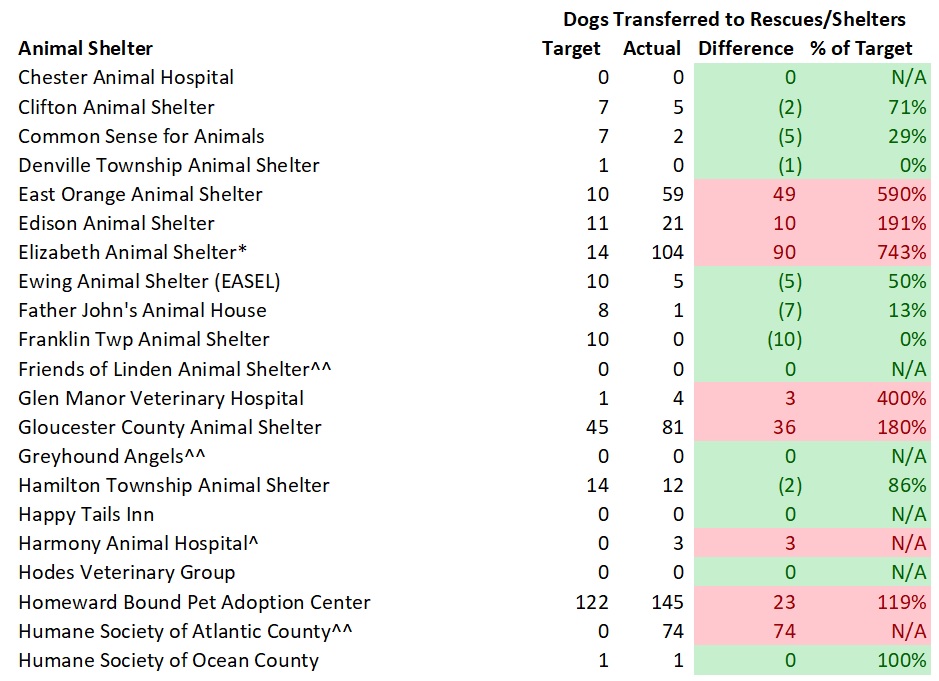
Task: Click the Animal Shelter column header
Action: pyautogui.click(x=86, y=48)
